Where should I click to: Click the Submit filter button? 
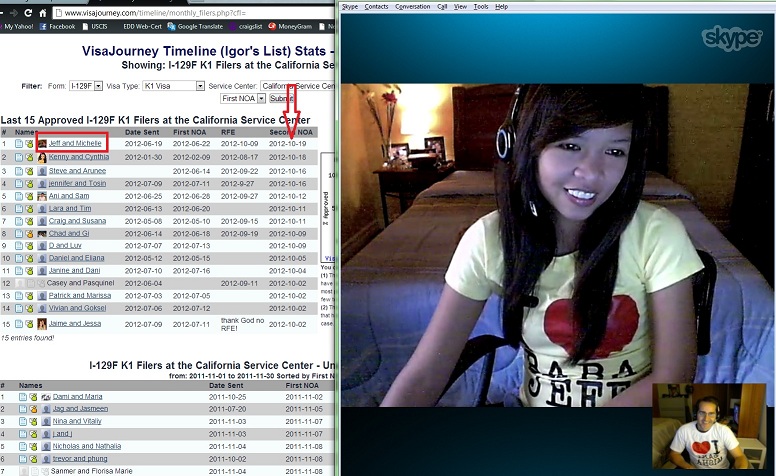coord(281,98)
